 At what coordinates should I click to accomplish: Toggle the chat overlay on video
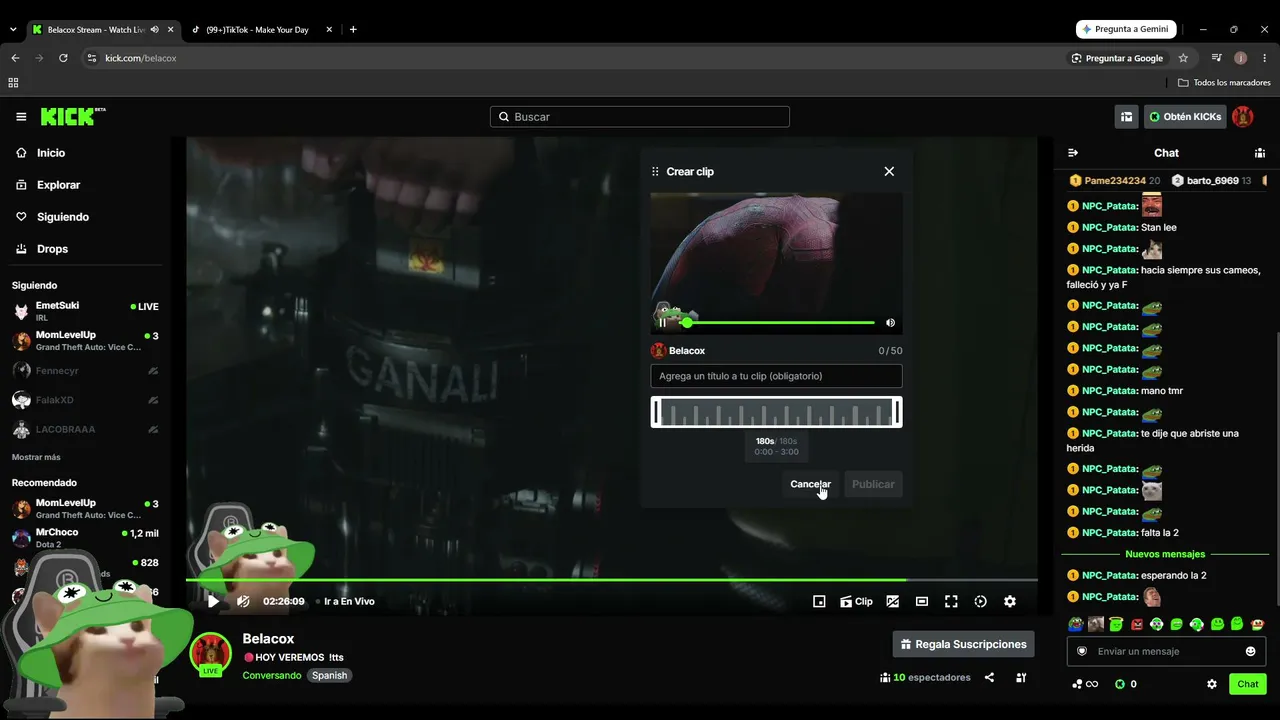(x=893, y=601)
